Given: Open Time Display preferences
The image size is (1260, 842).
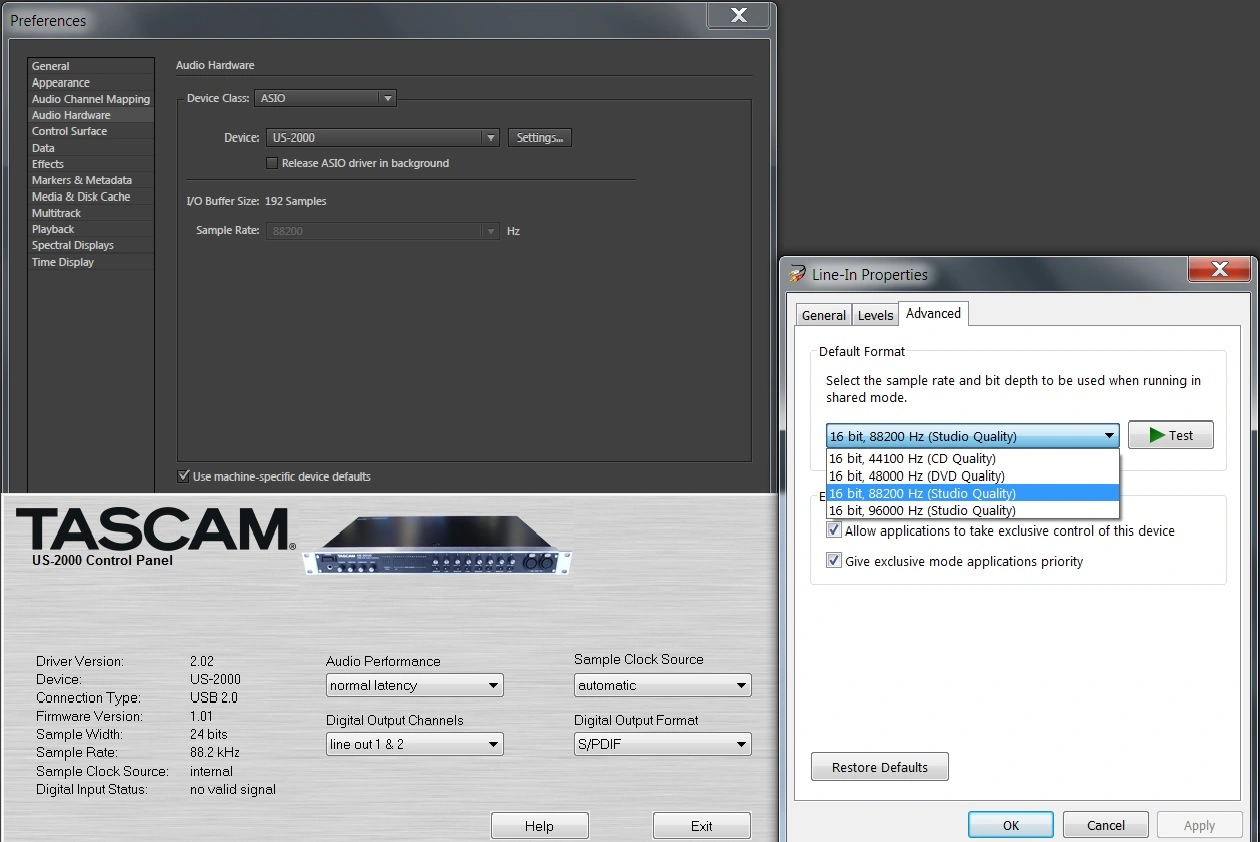Looking at the screenshot, I should 91,262.
